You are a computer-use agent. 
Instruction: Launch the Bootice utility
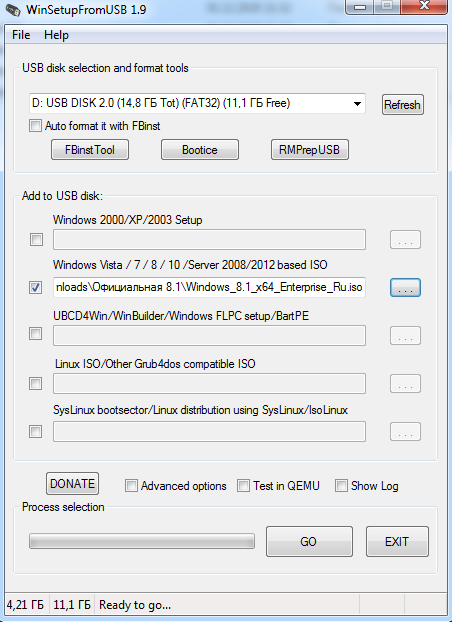point(200,150)
